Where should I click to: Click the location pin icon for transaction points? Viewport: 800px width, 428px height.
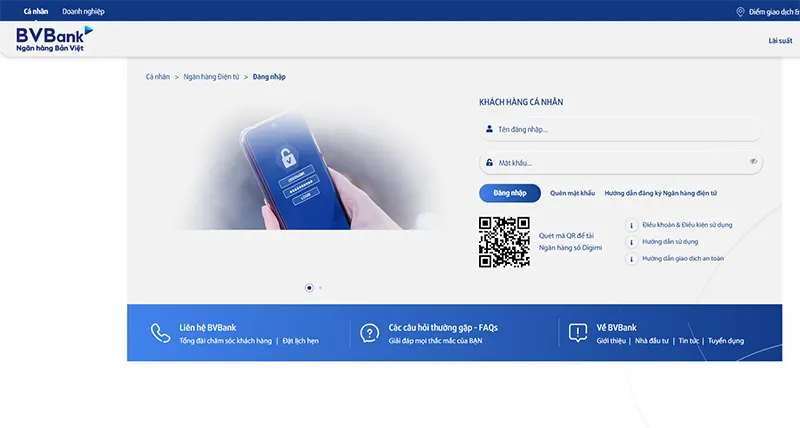[x=740, y=12]
